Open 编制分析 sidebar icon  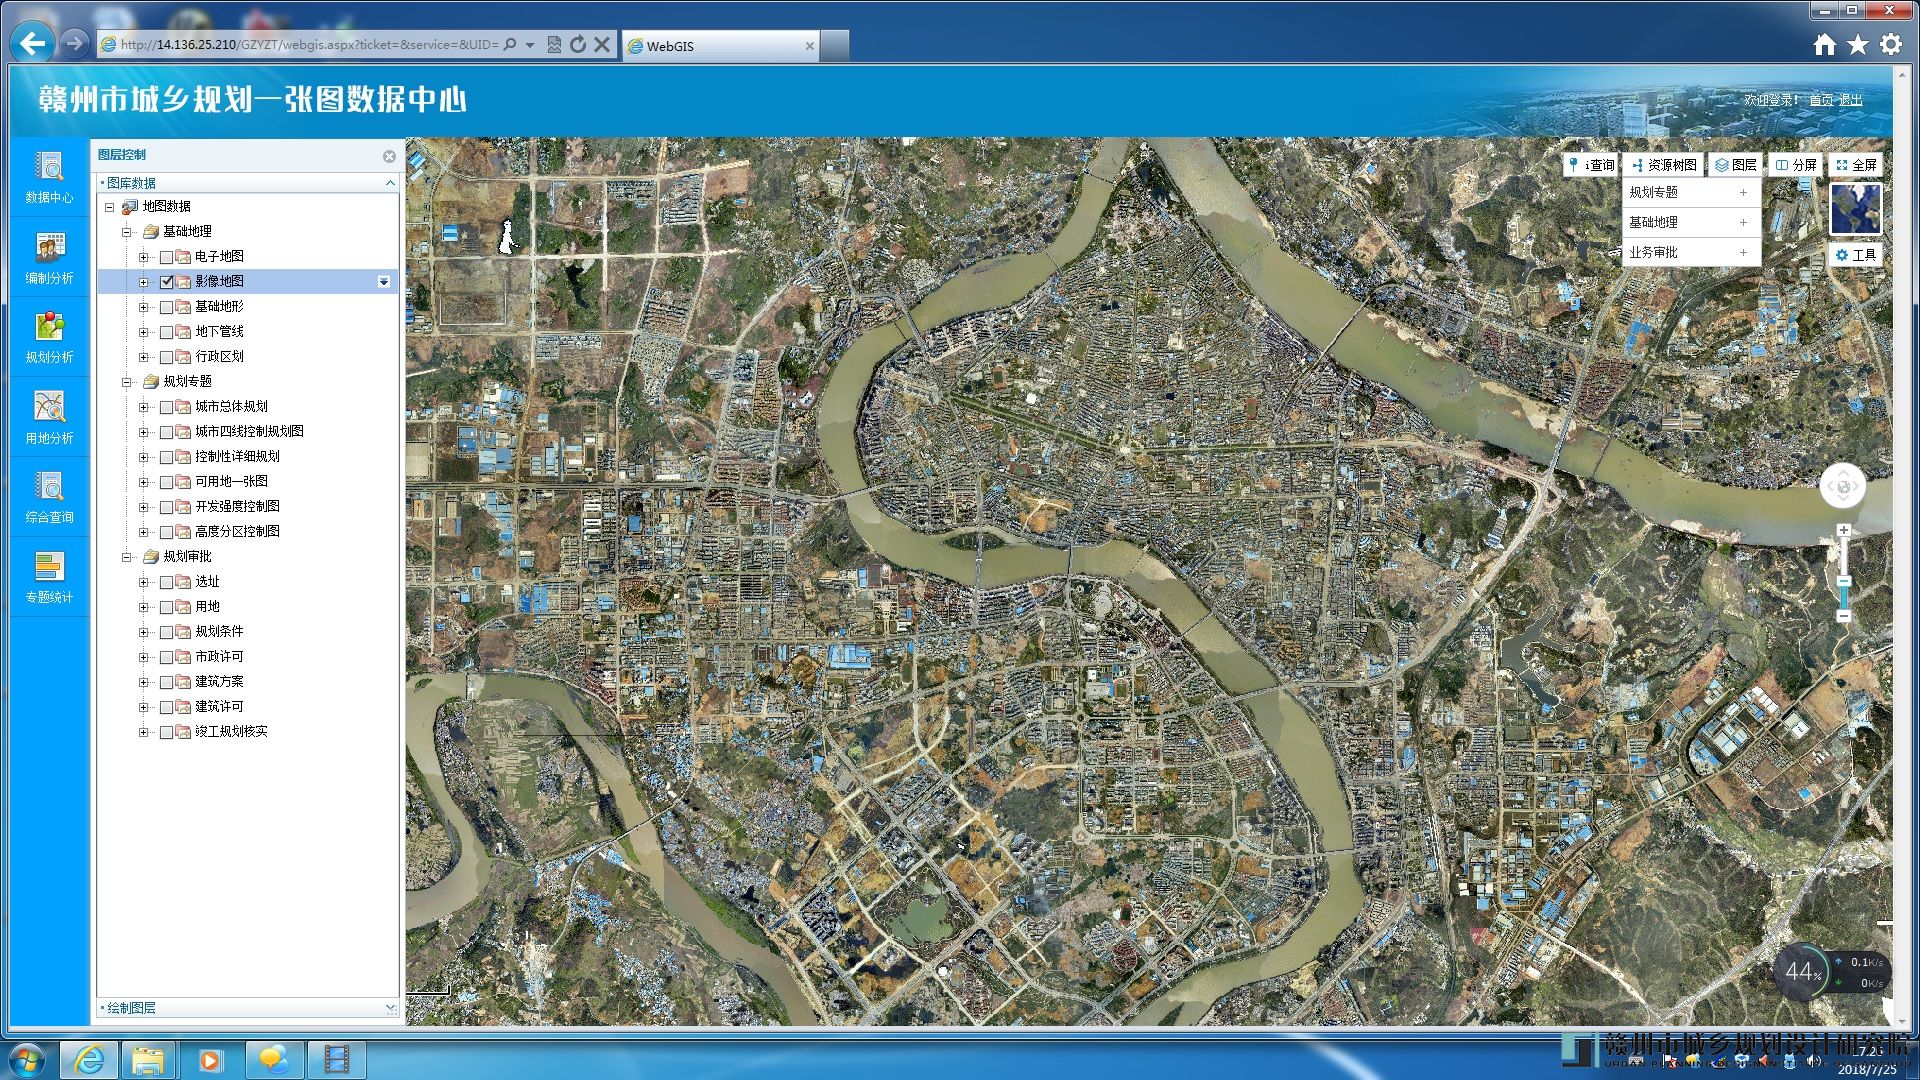(49, 258)
